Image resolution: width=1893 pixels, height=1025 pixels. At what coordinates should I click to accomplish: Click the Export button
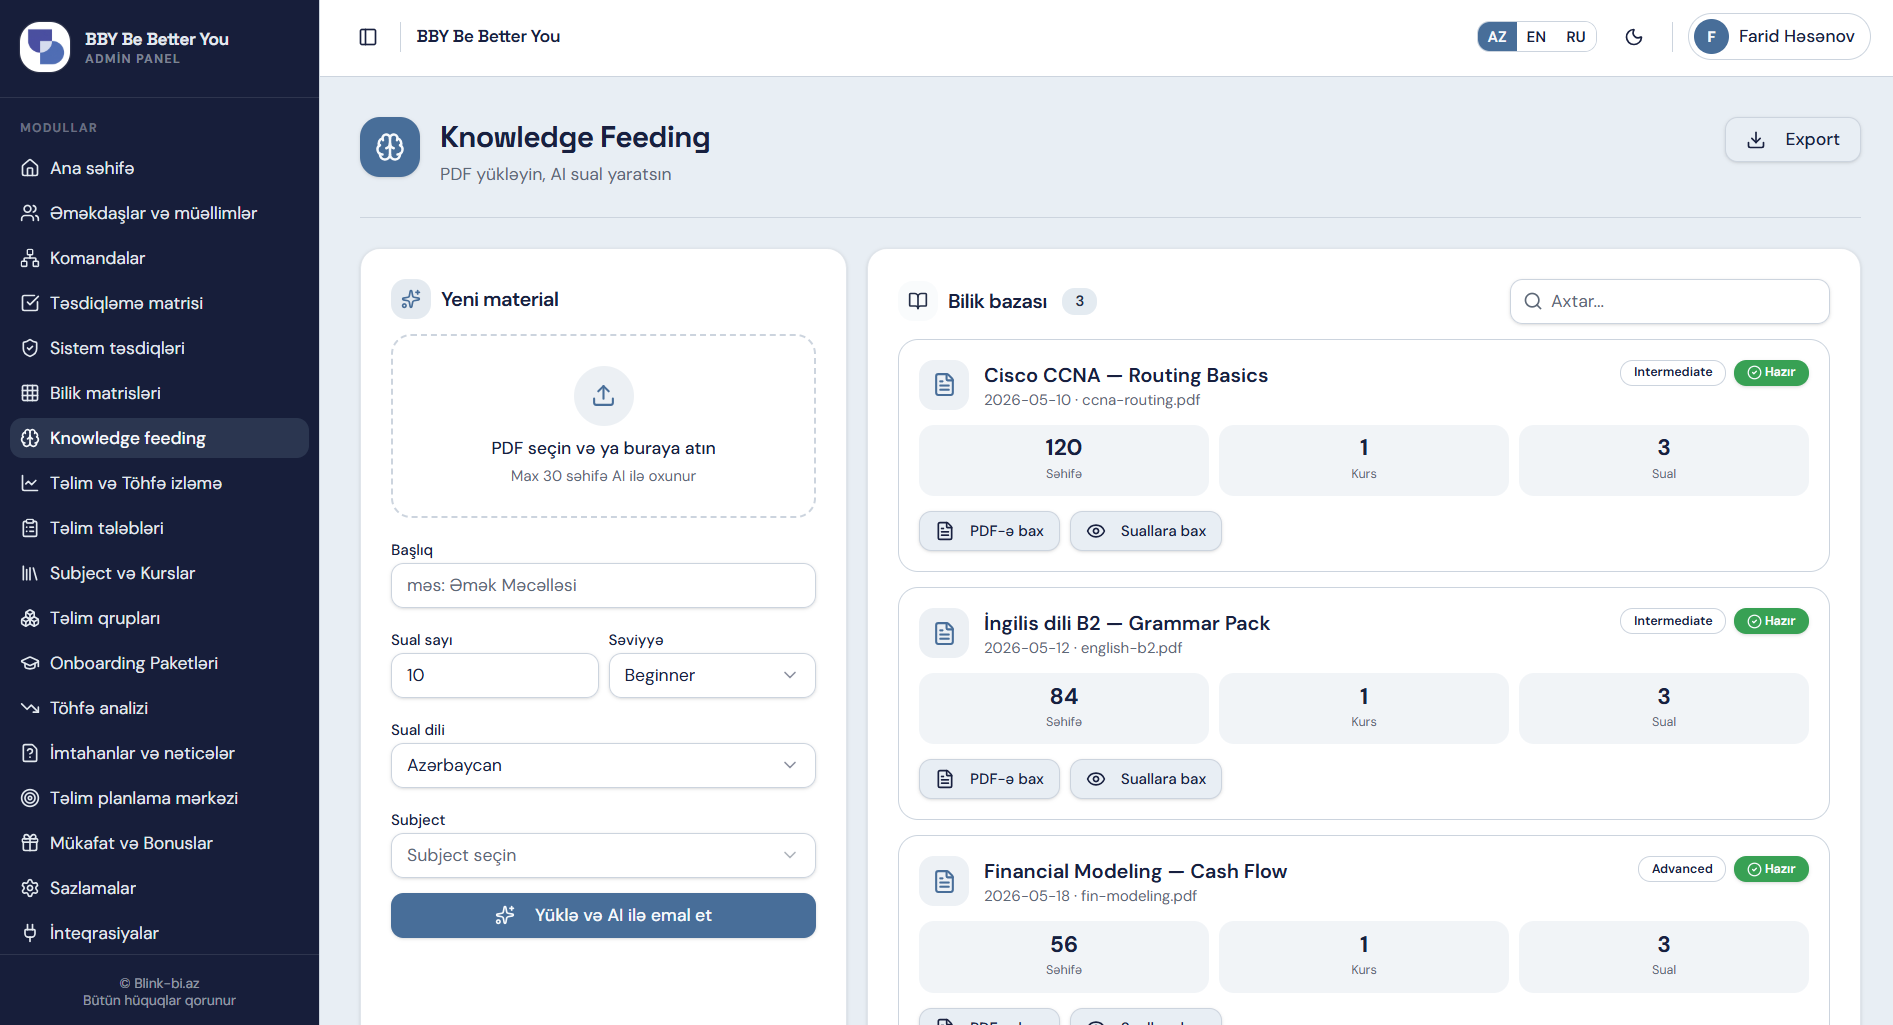point(1792,140)
